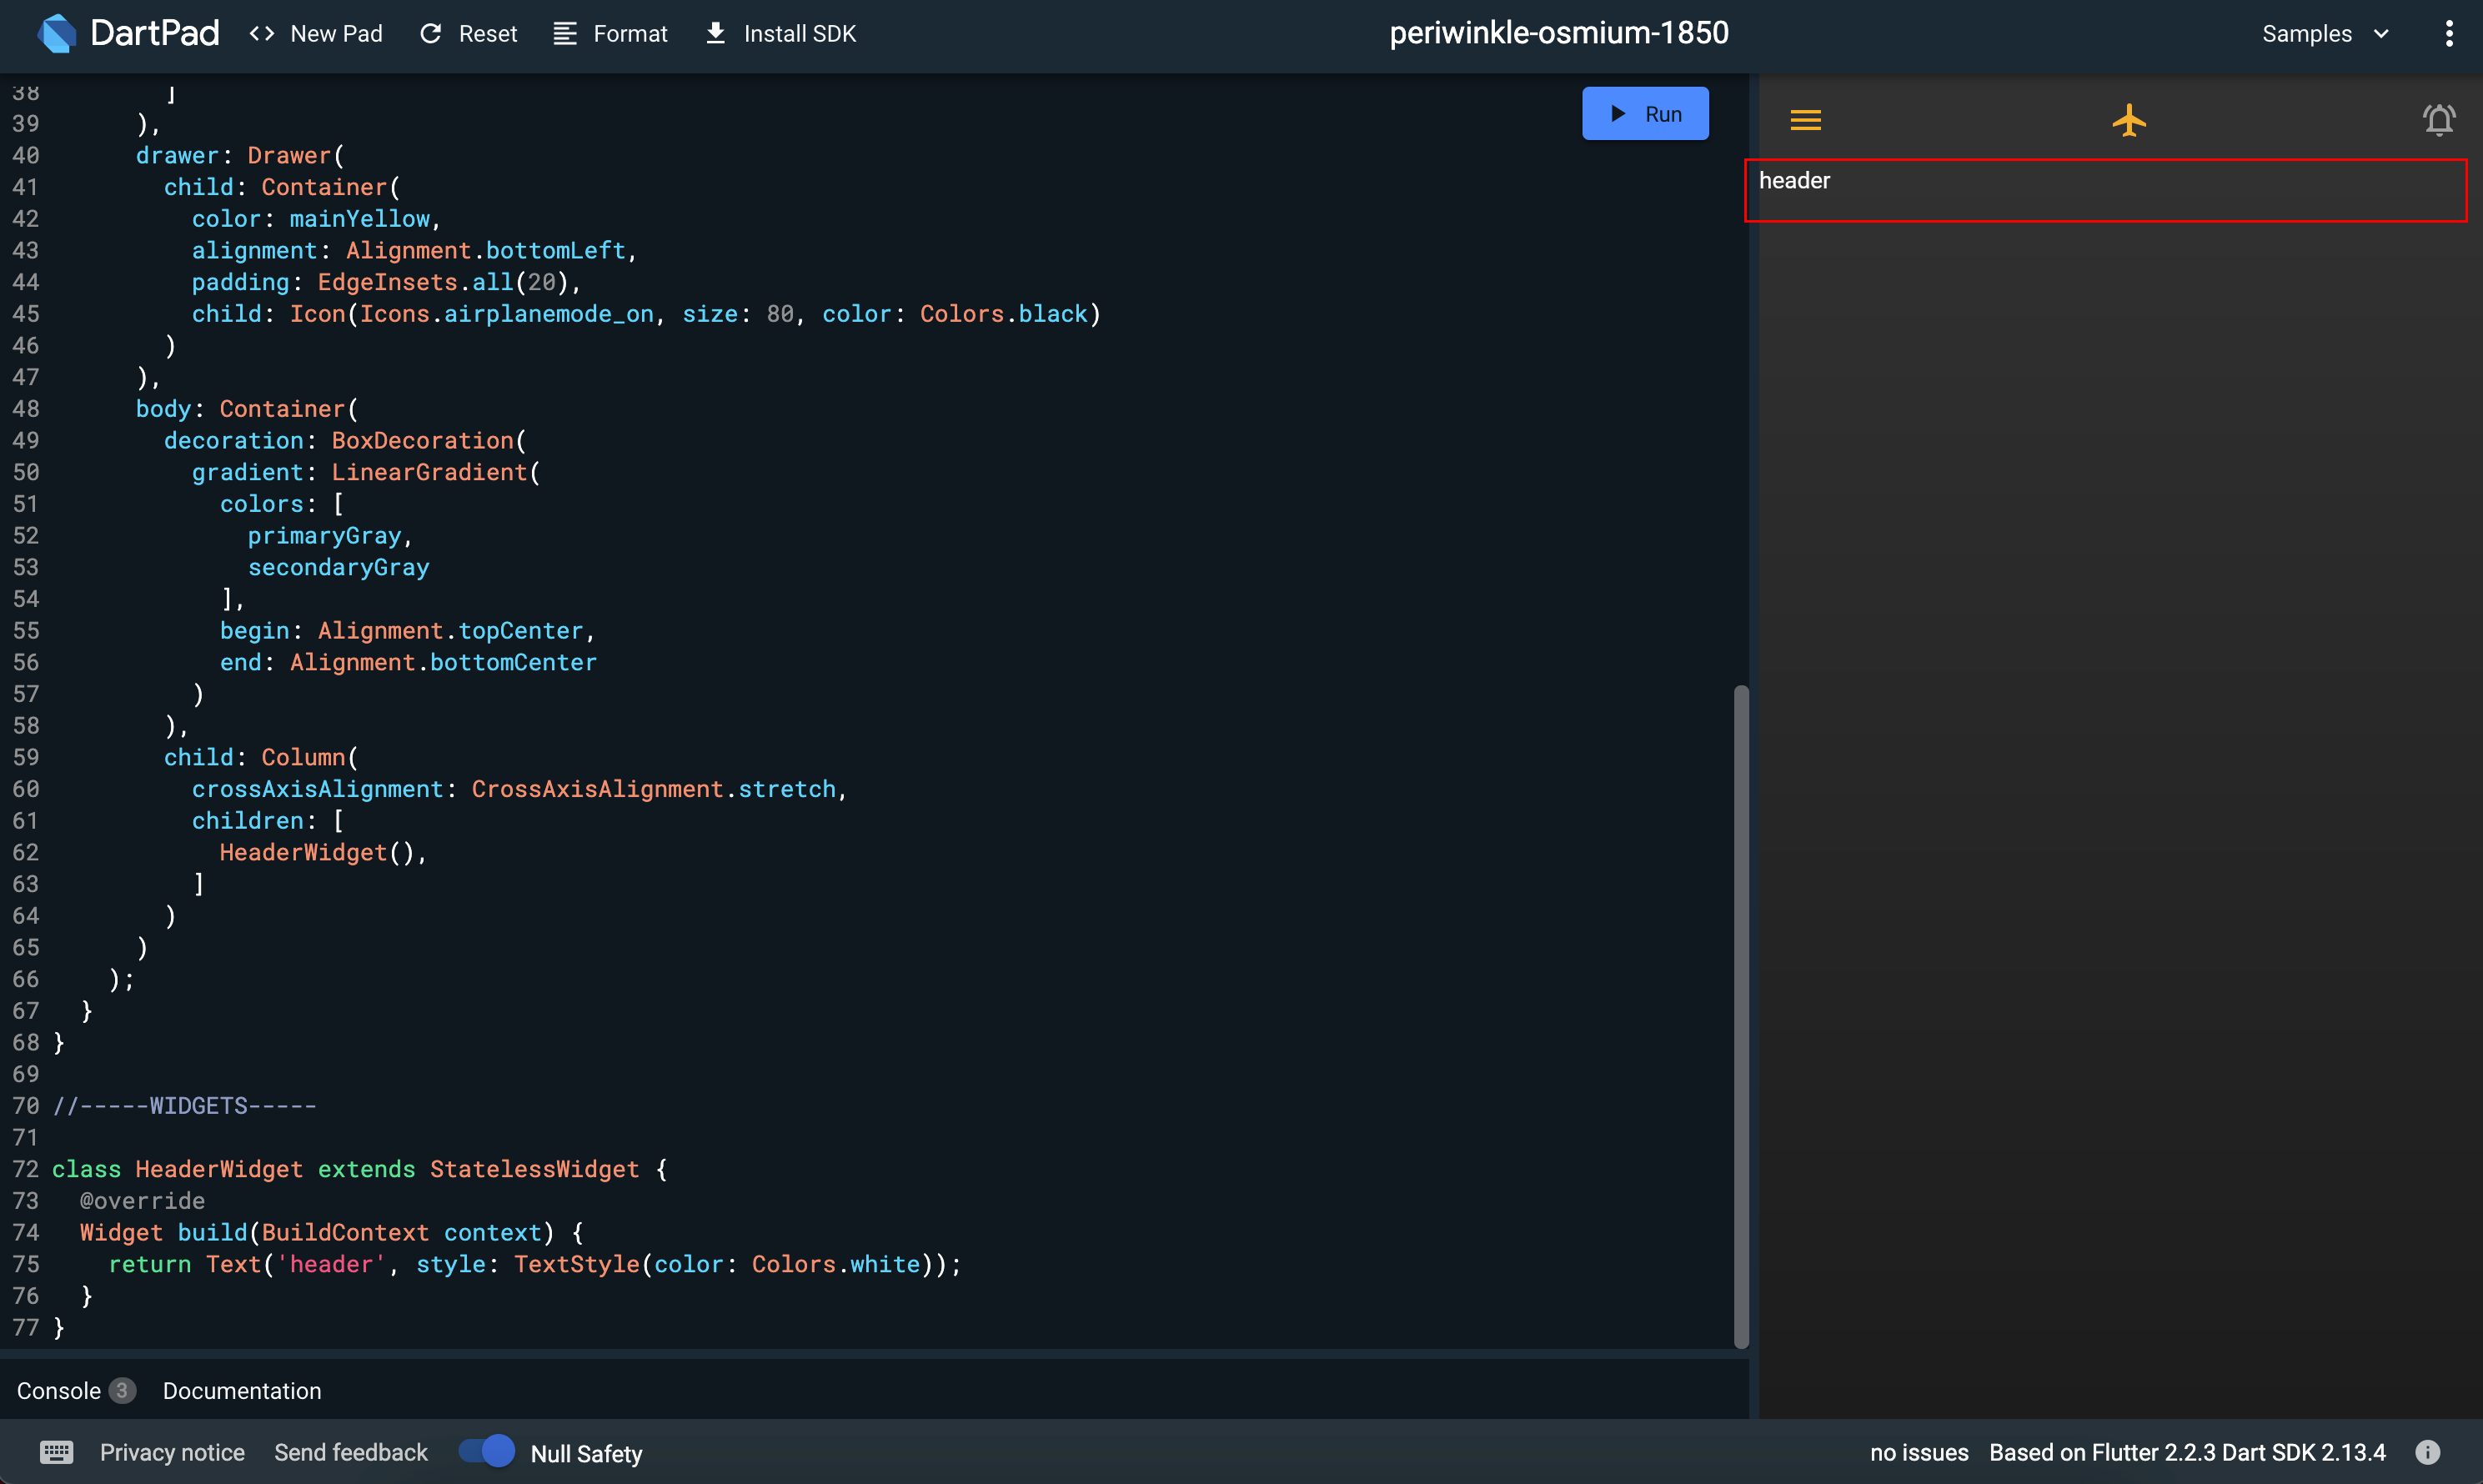Click the notification bell icon in preview
The image size is (2483, 1484).
point(2439,118)
